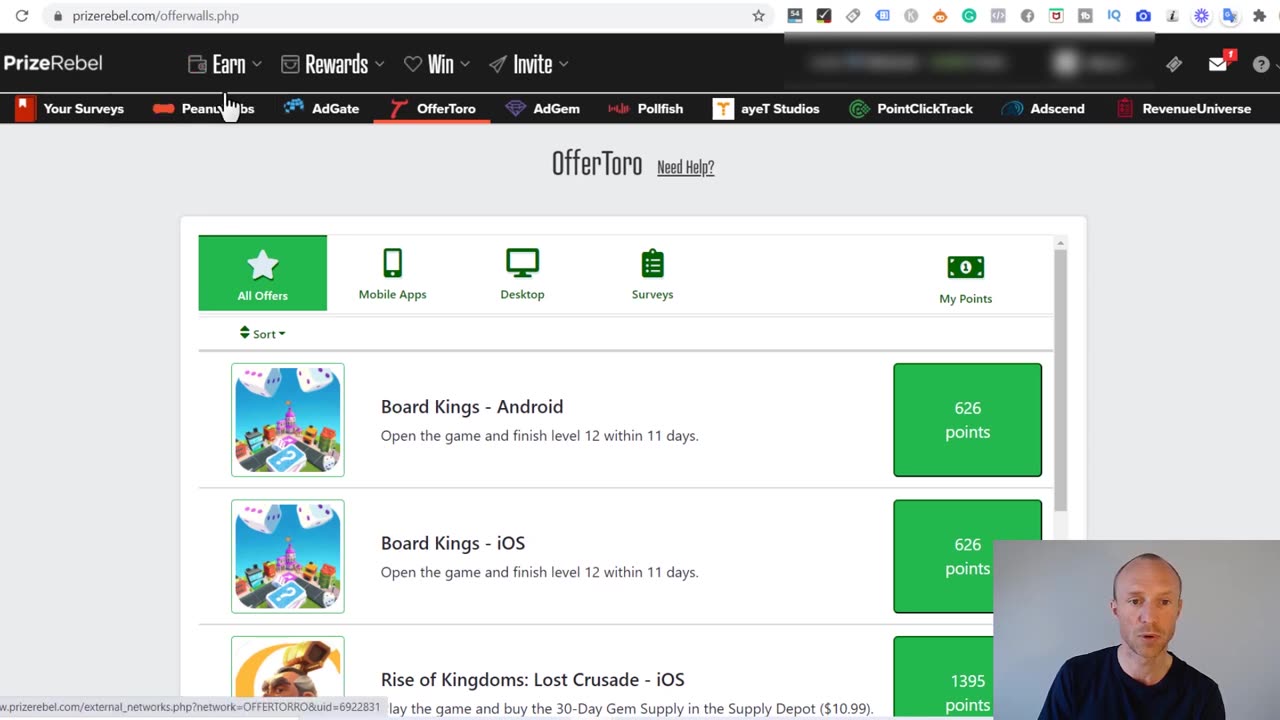
Task: Click 626 points button for Board Kings Android
Action: click(x=967, y=420)
